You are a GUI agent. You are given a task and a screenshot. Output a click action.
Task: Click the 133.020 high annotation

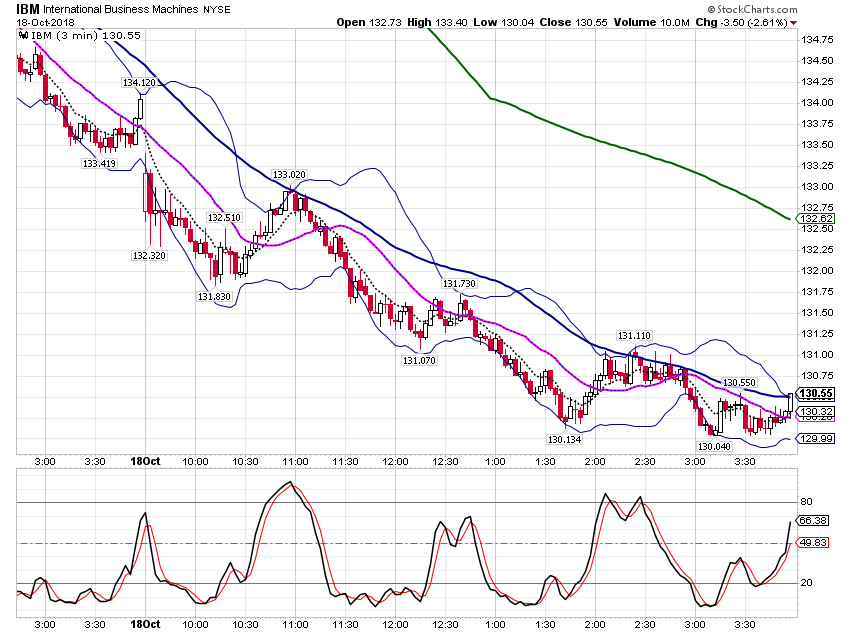pyautogui.click(x=289, y=175)
